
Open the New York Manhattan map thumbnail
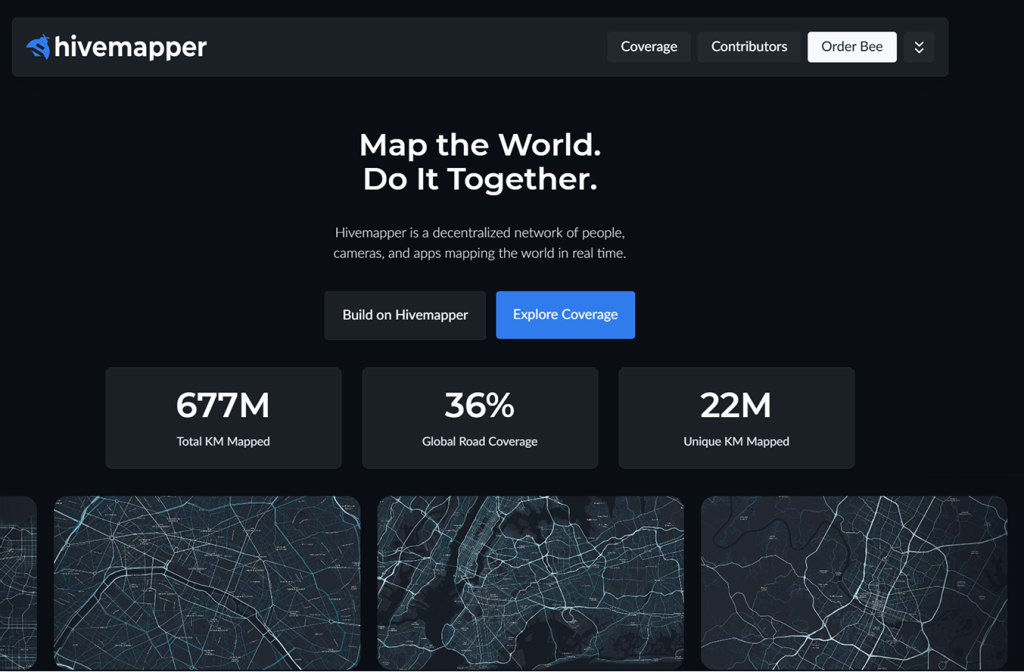pos(530,583)
